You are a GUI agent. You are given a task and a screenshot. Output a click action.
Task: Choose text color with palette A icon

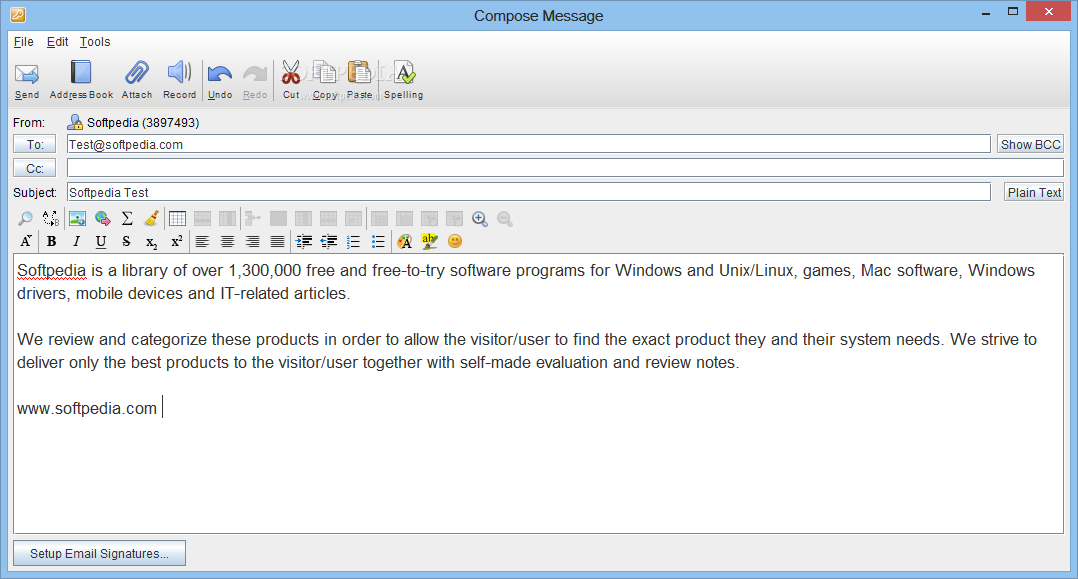[x=405, y=241]
